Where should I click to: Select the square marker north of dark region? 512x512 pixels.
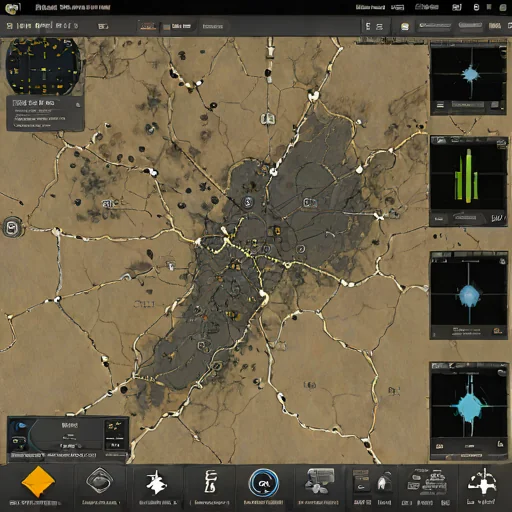[x=267, y=118]
